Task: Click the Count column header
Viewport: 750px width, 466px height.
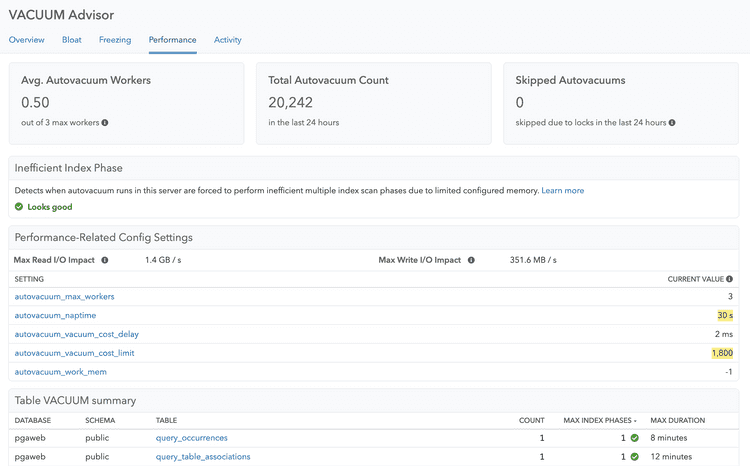Action: (532, 421)
